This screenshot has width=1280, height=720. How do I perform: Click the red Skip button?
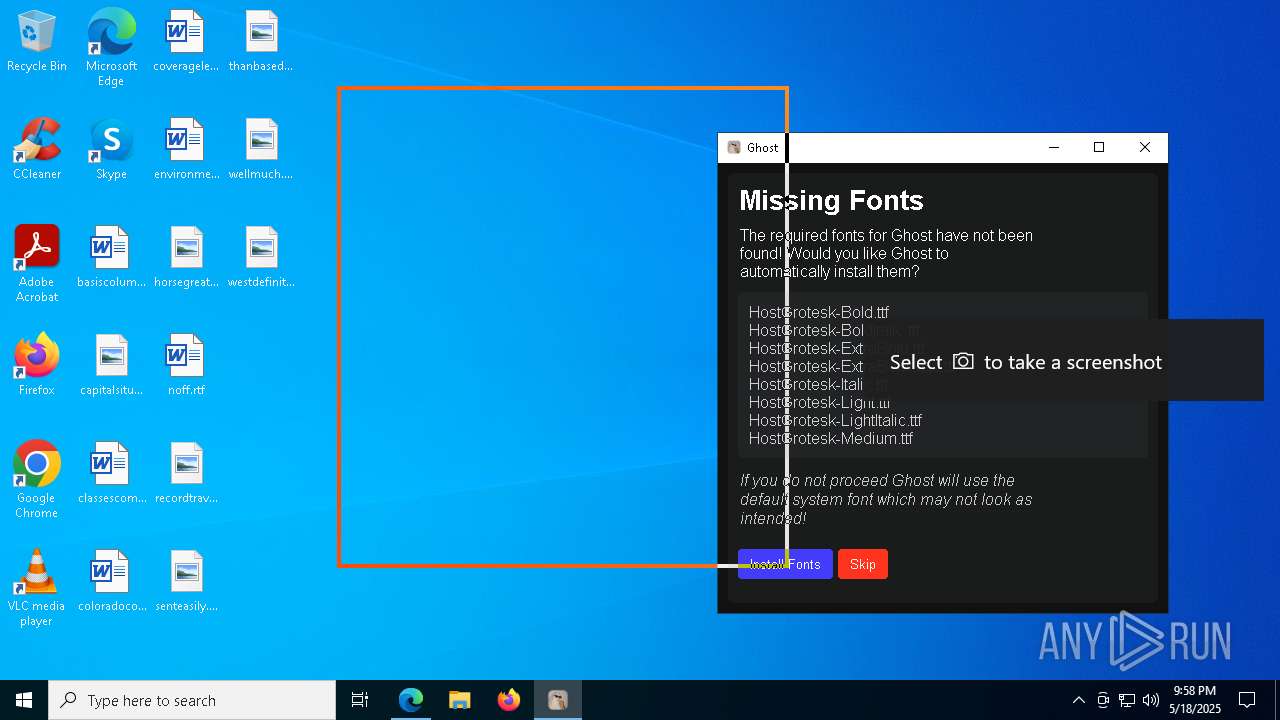click(x=863, y=564)
